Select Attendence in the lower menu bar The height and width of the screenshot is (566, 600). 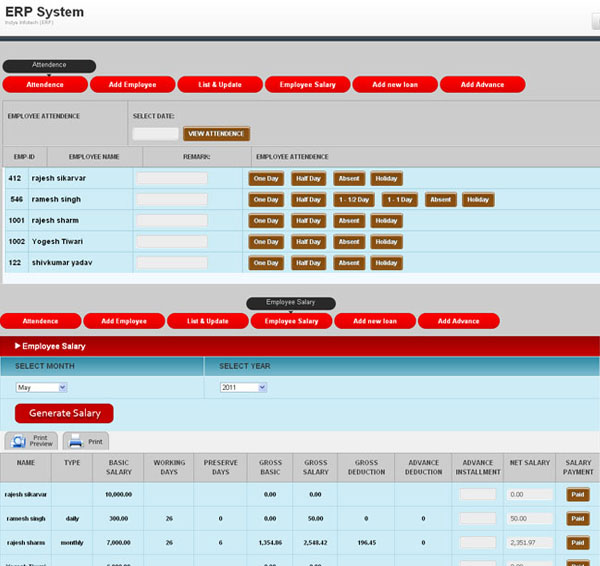pos(41,321)
